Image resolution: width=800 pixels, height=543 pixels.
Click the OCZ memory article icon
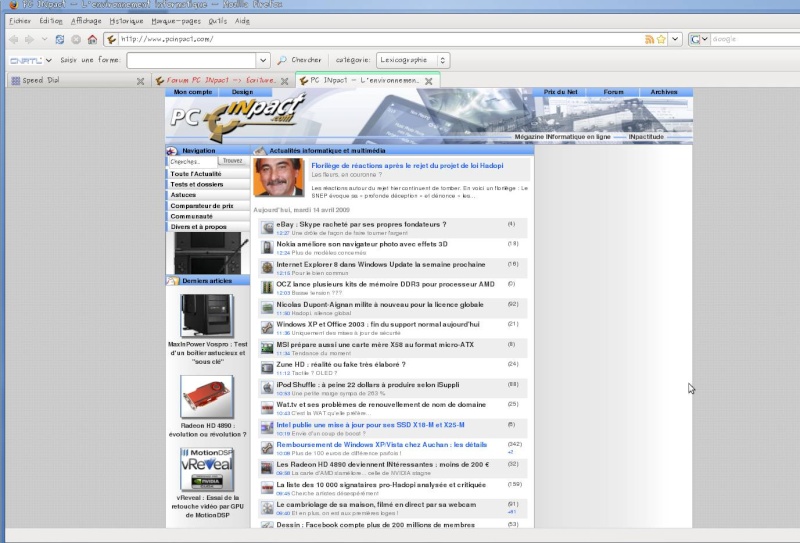click(267, 287)
